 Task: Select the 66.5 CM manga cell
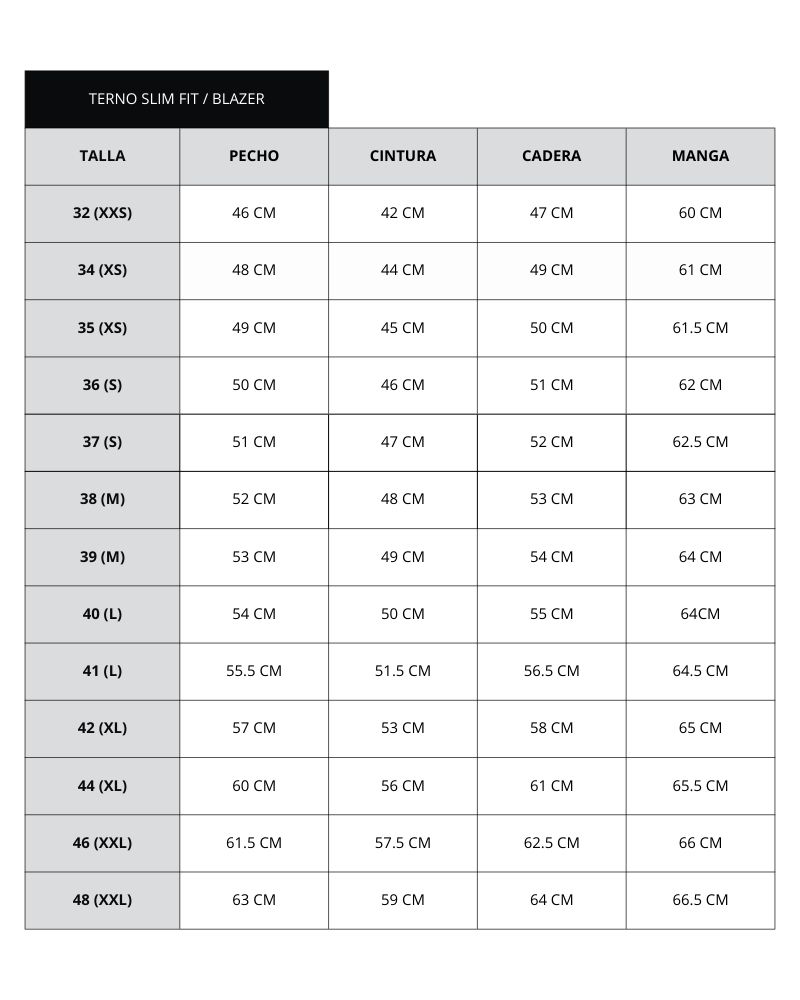pos(700,900)
